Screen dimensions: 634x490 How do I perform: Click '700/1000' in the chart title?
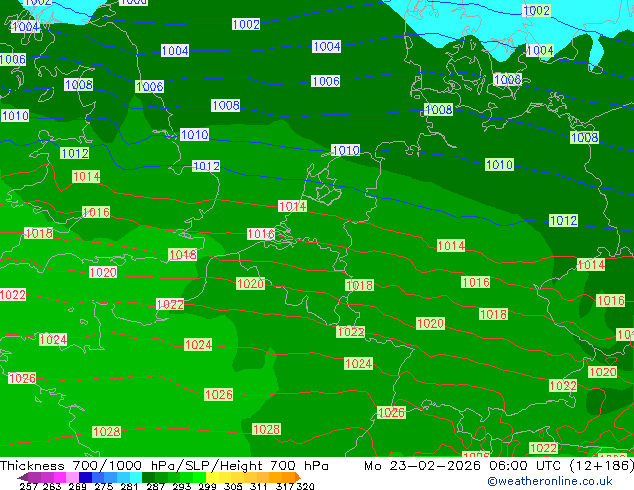point(107,466)
